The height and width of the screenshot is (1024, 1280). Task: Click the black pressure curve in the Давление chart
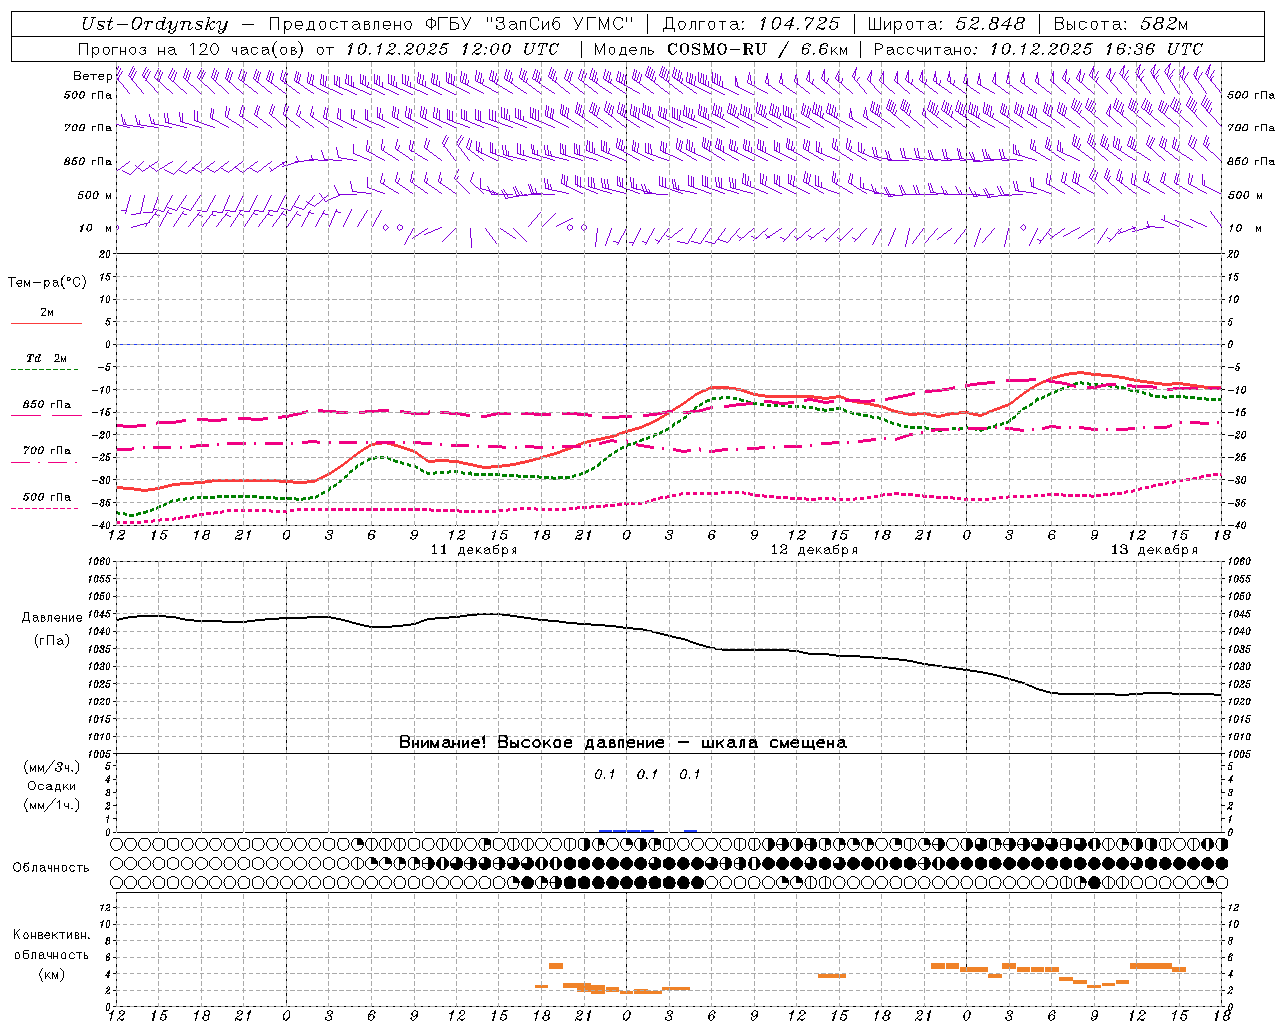tap(669, 635)
